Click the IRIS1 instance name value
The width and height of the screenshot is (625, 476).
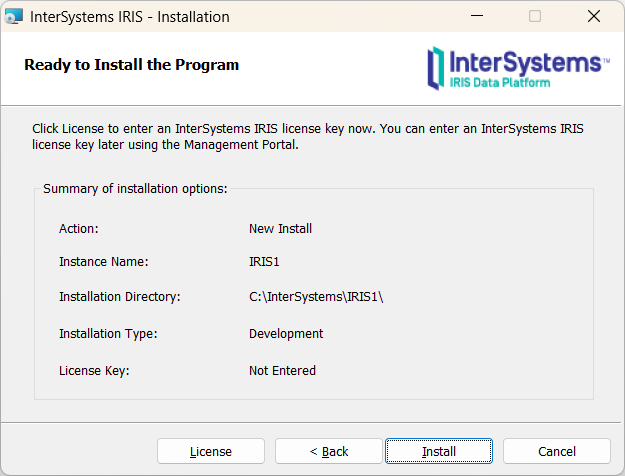266,262
